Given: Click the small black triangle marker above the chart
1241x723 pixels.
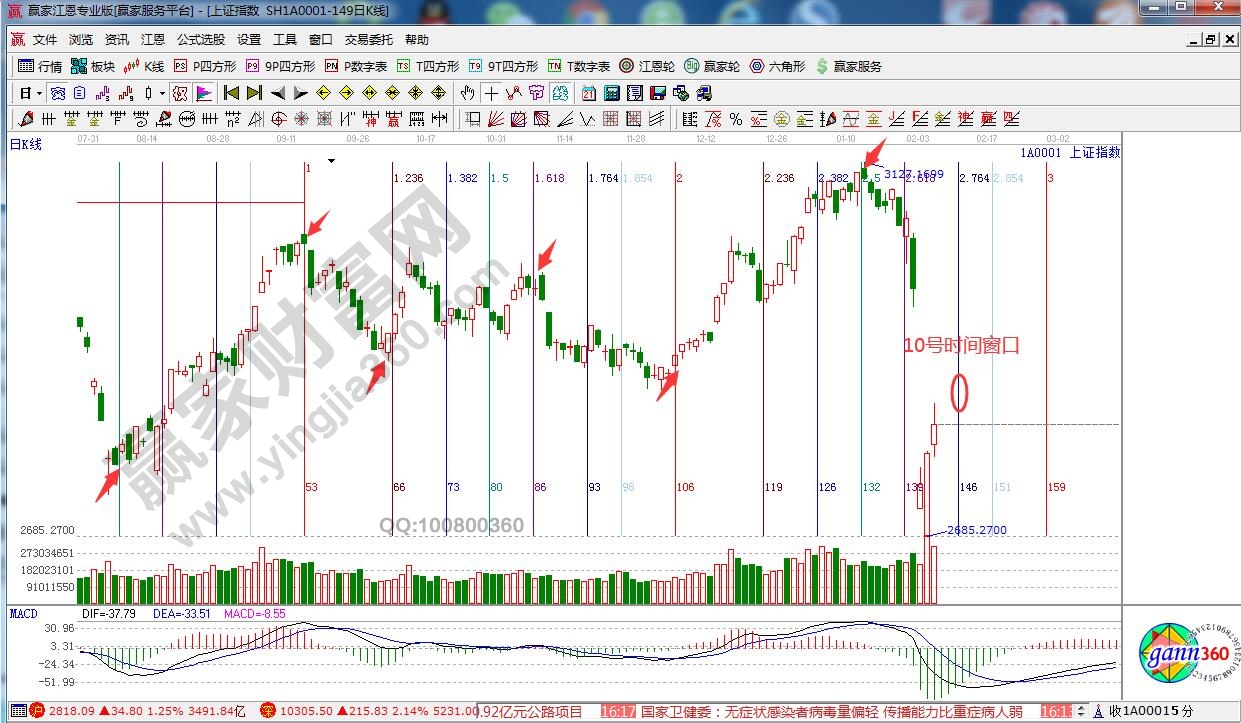Looking at the screenshot, I should pos(331,159).
